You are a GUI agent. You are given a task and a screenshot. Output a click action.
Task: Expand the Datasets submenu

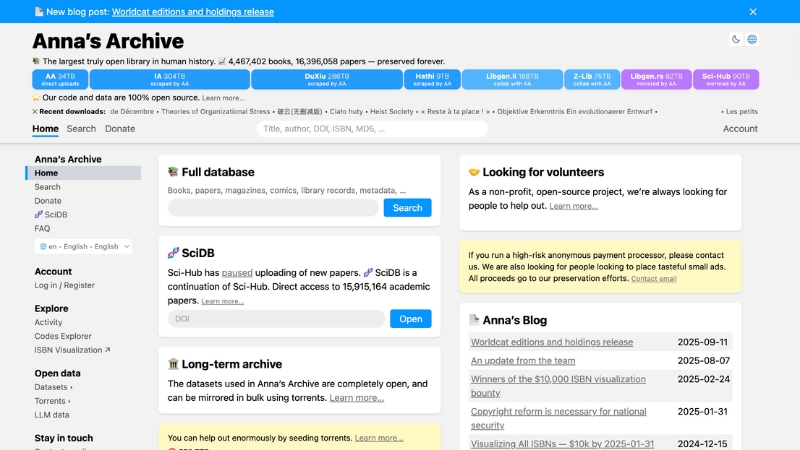[53, 387]
